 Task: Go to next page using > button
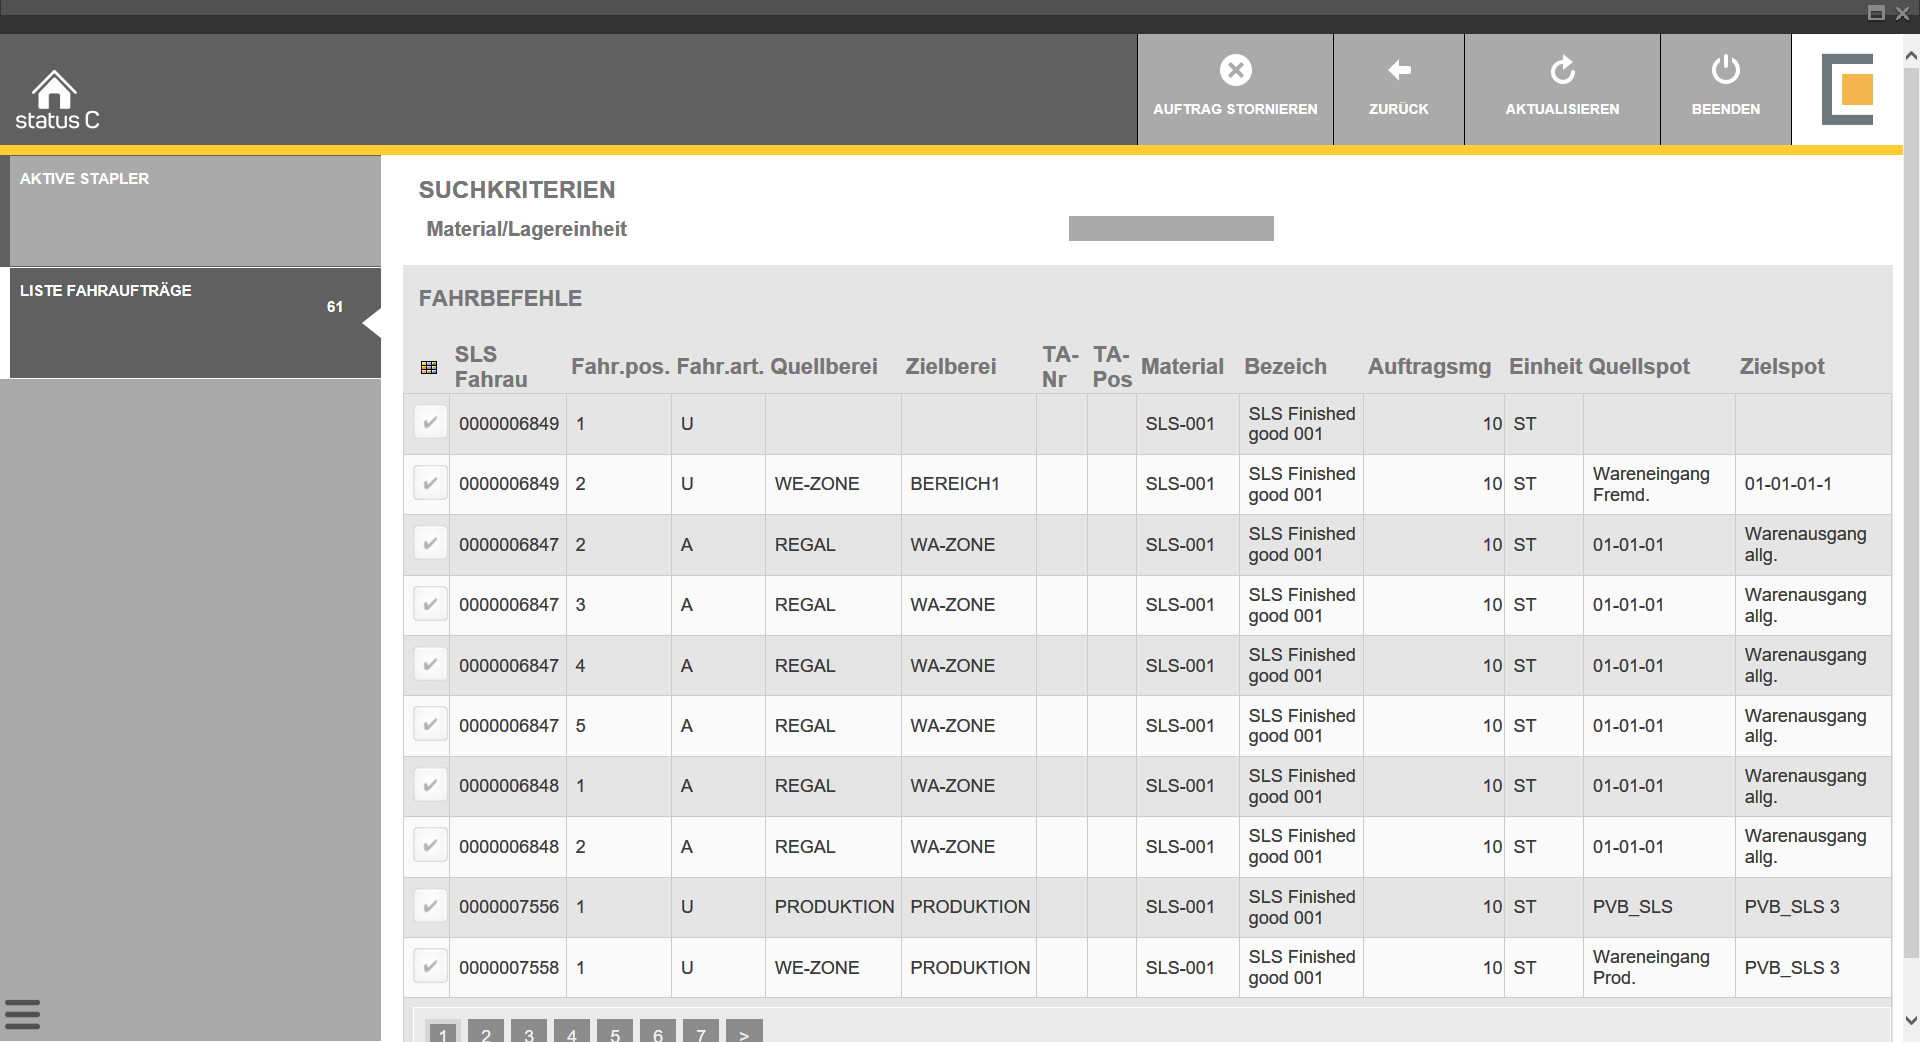[744, 1033]
